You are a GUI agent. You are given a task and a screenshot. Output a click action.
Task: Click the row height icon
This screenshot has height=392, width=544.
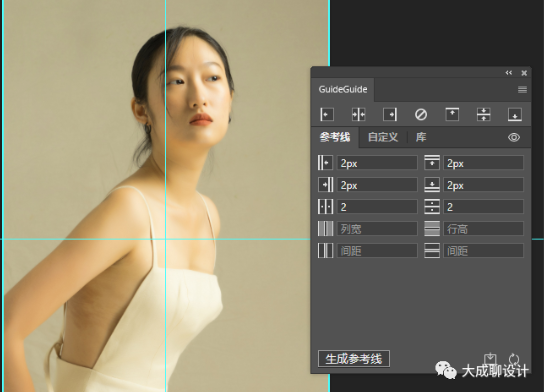(x=432, y=229)
